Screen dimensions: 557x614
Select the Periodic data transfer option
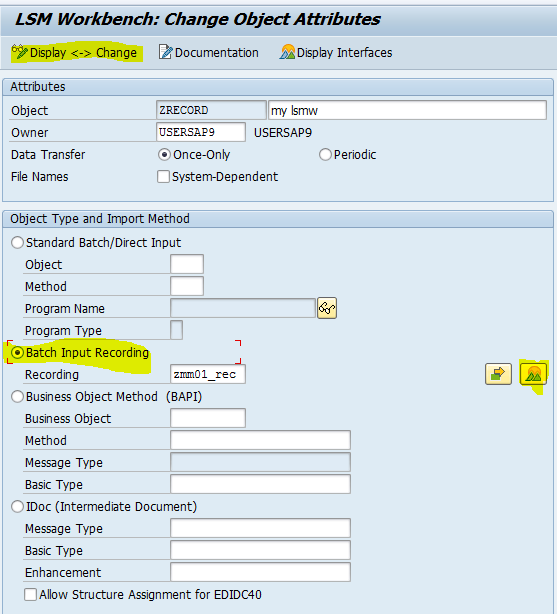[325, 155]
